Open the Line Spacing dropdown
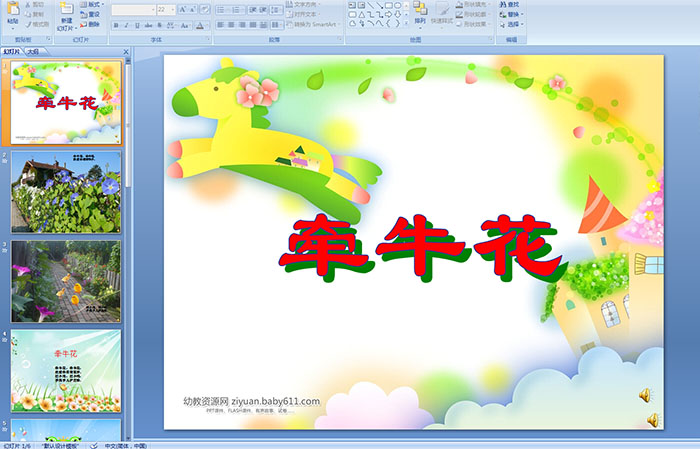 click(x=277, y=10)
